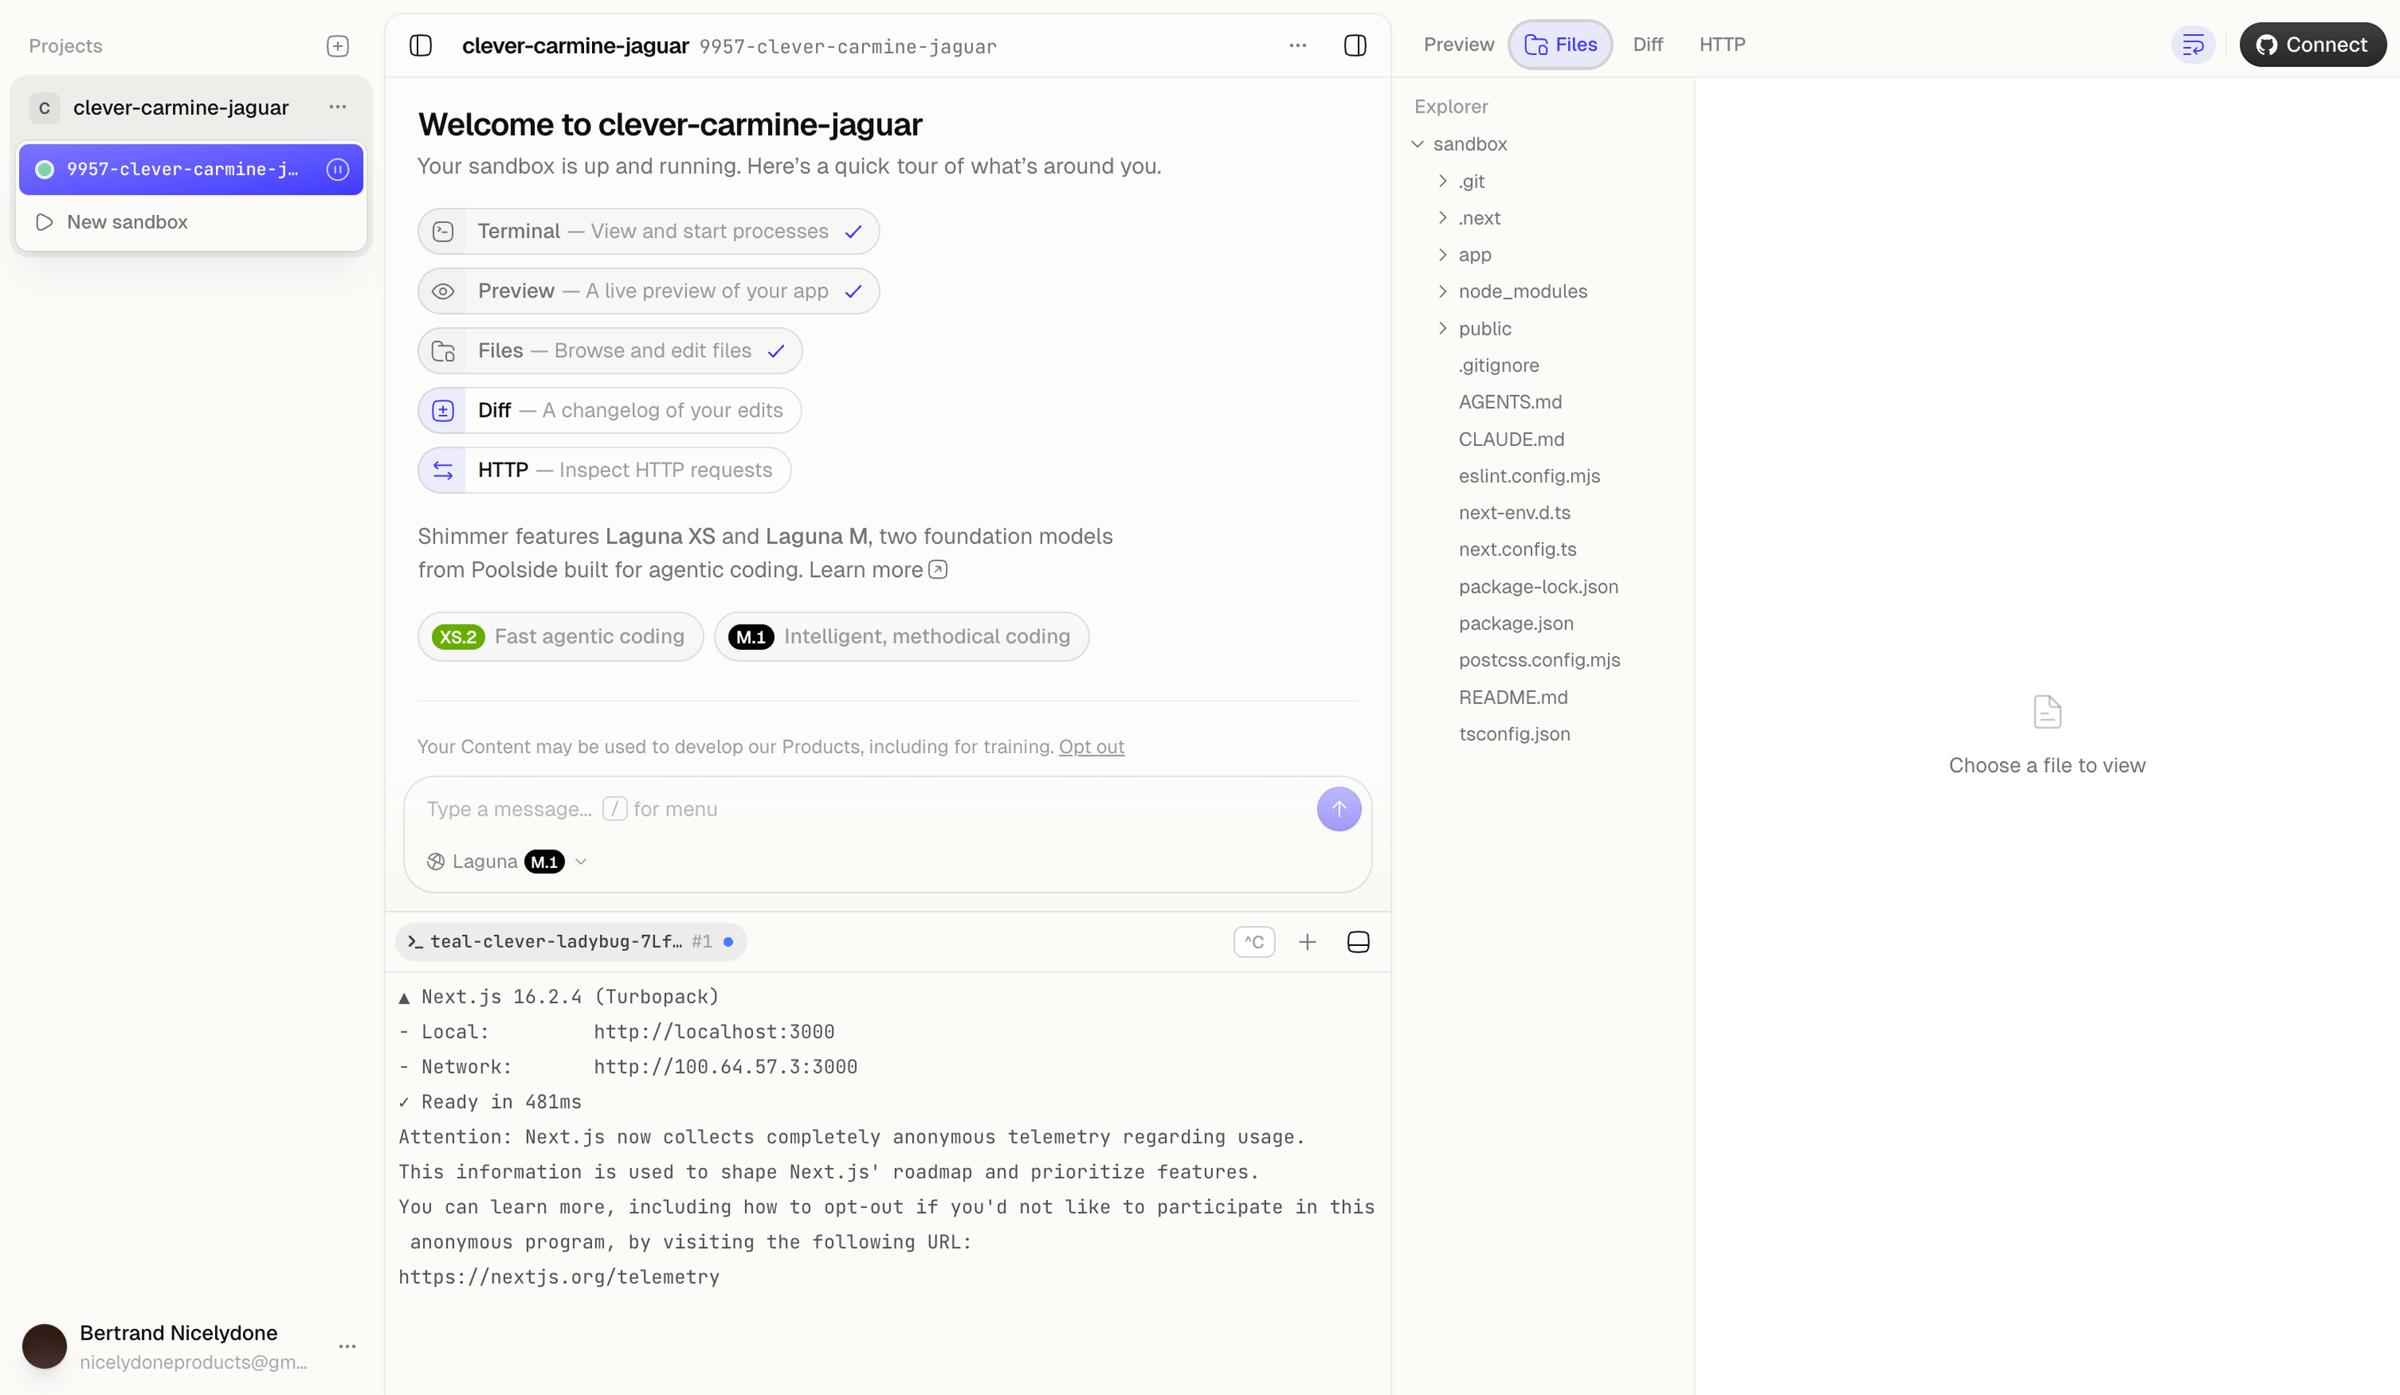Screen dimensions: 2400x1395
Task: Toggle word wrap icon near Connect
Action: click(2193, 45)
